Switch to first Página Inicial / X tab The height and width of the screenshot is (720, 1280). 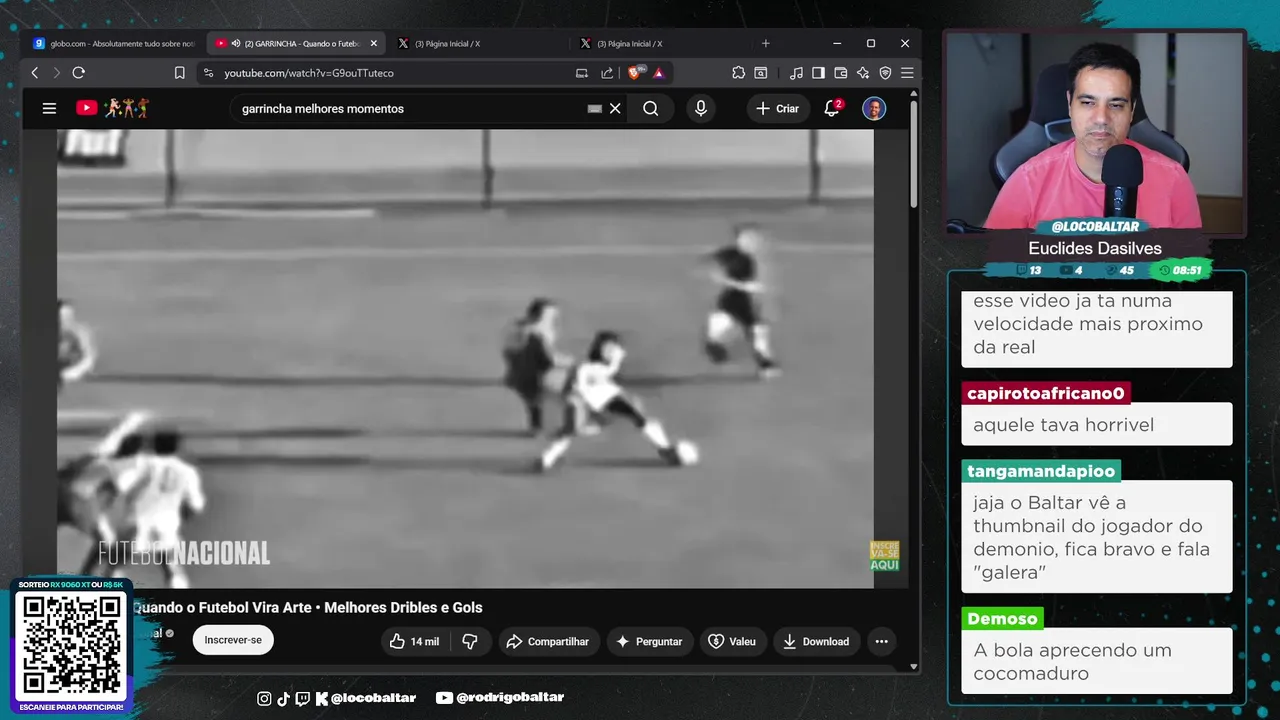[x=446, y=44]
